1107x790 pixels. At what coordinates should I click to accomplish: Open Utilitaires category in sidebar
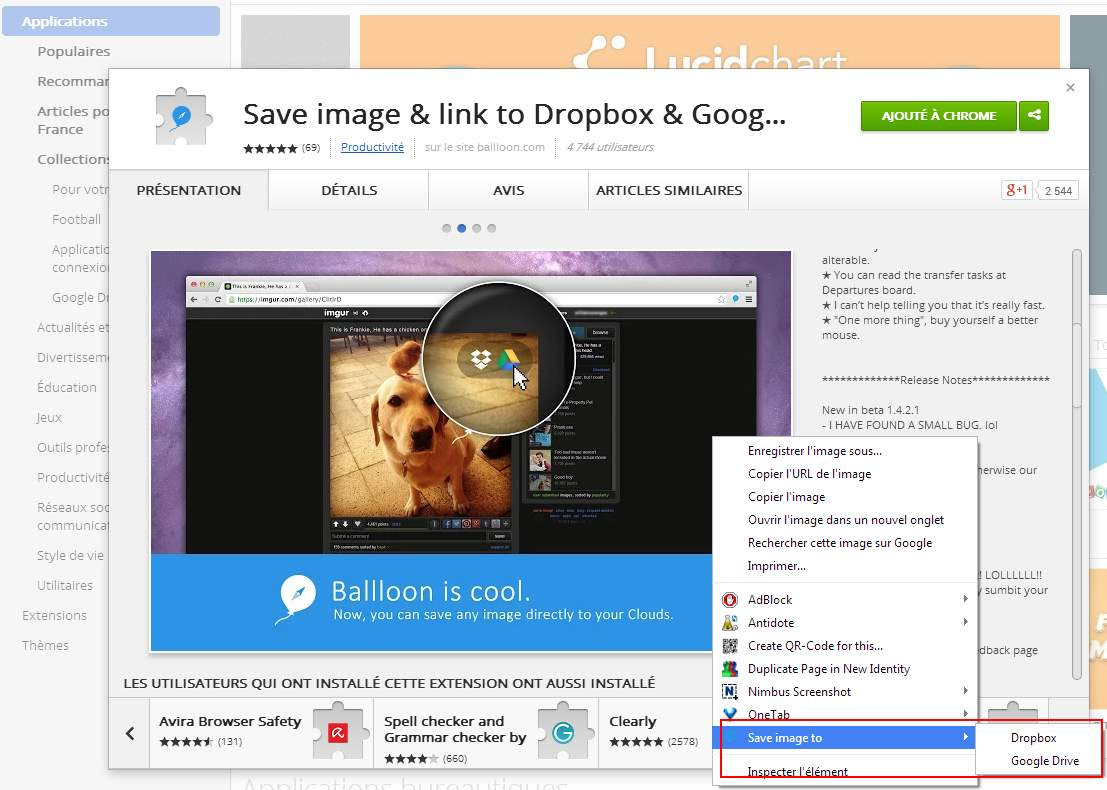64,585
